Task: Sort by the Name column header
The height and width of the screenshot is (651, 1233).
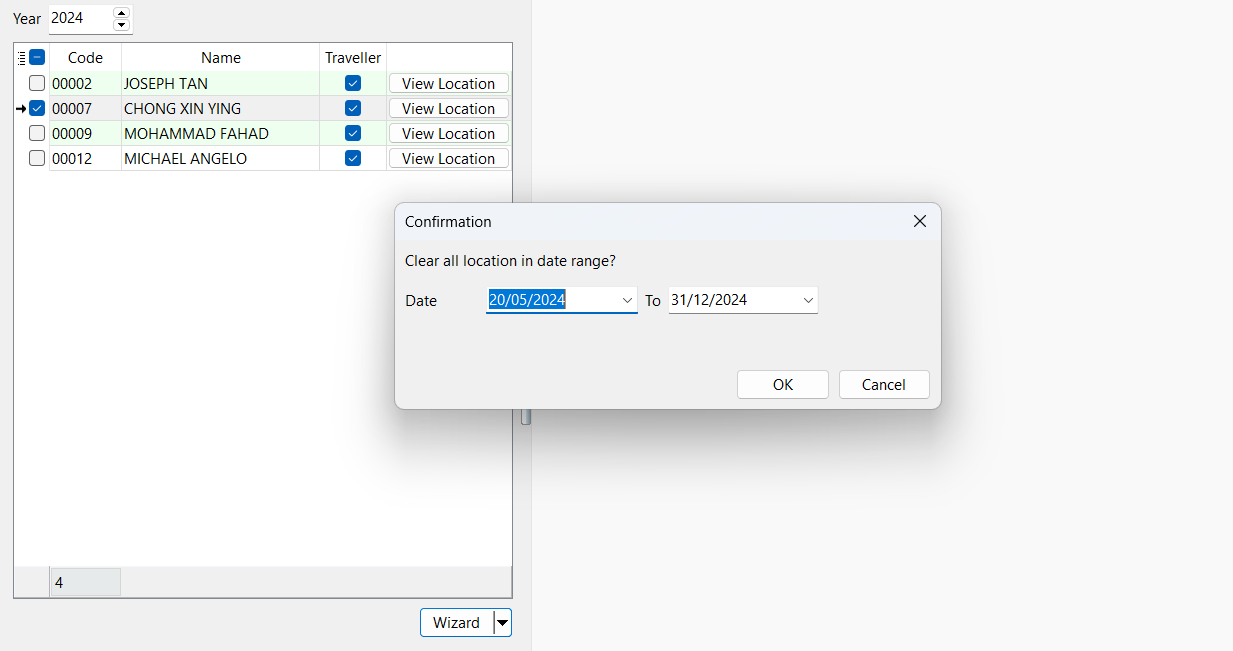Action: (x=220, y=58)
